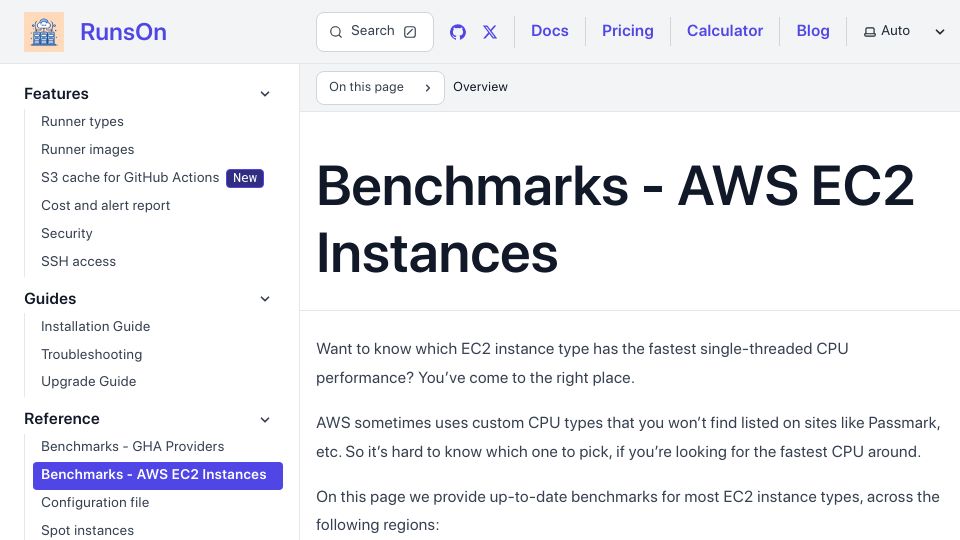Screen dimensions: 960x540
Task: Collapse the Reference section
Action: [265, 419]
